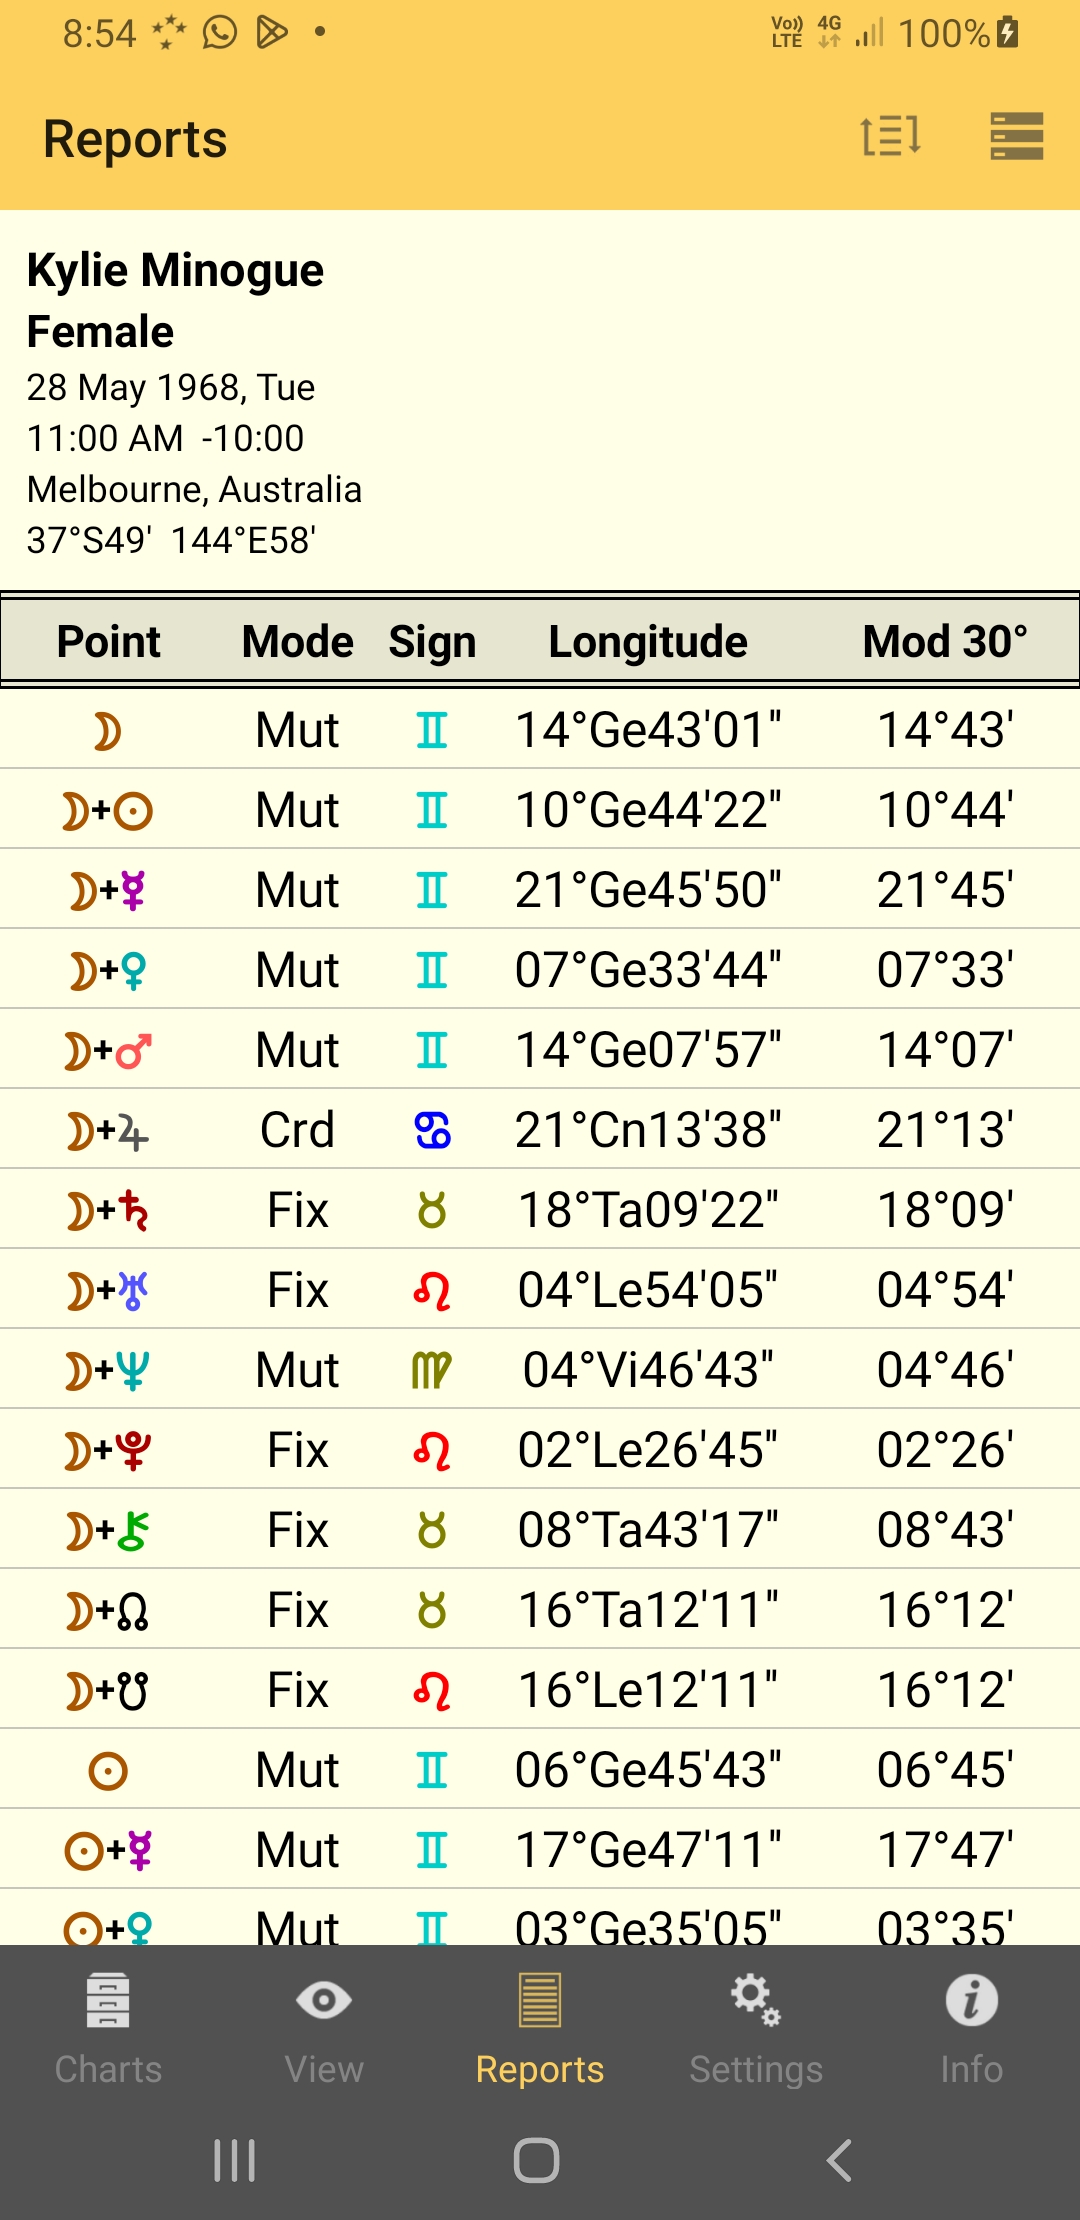Tap the Moon+Neptune midpoint symbol
The image size is (1080, 2220).
(108, 1371)
